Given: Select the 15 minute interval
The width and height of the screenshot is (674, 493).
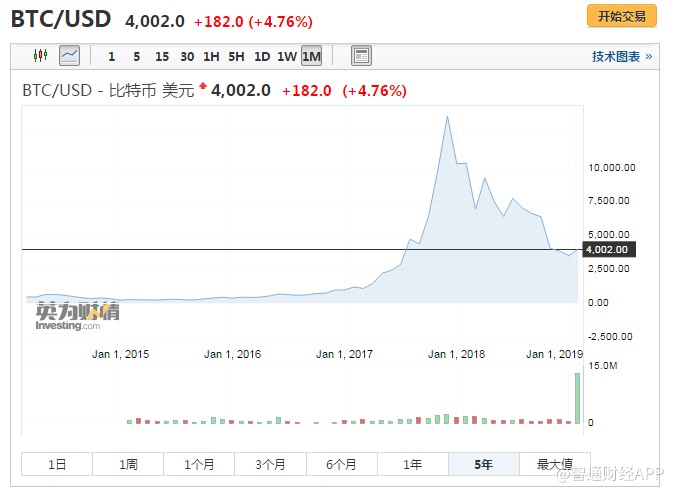Looking at the screenshot, I should click(161, 57).
